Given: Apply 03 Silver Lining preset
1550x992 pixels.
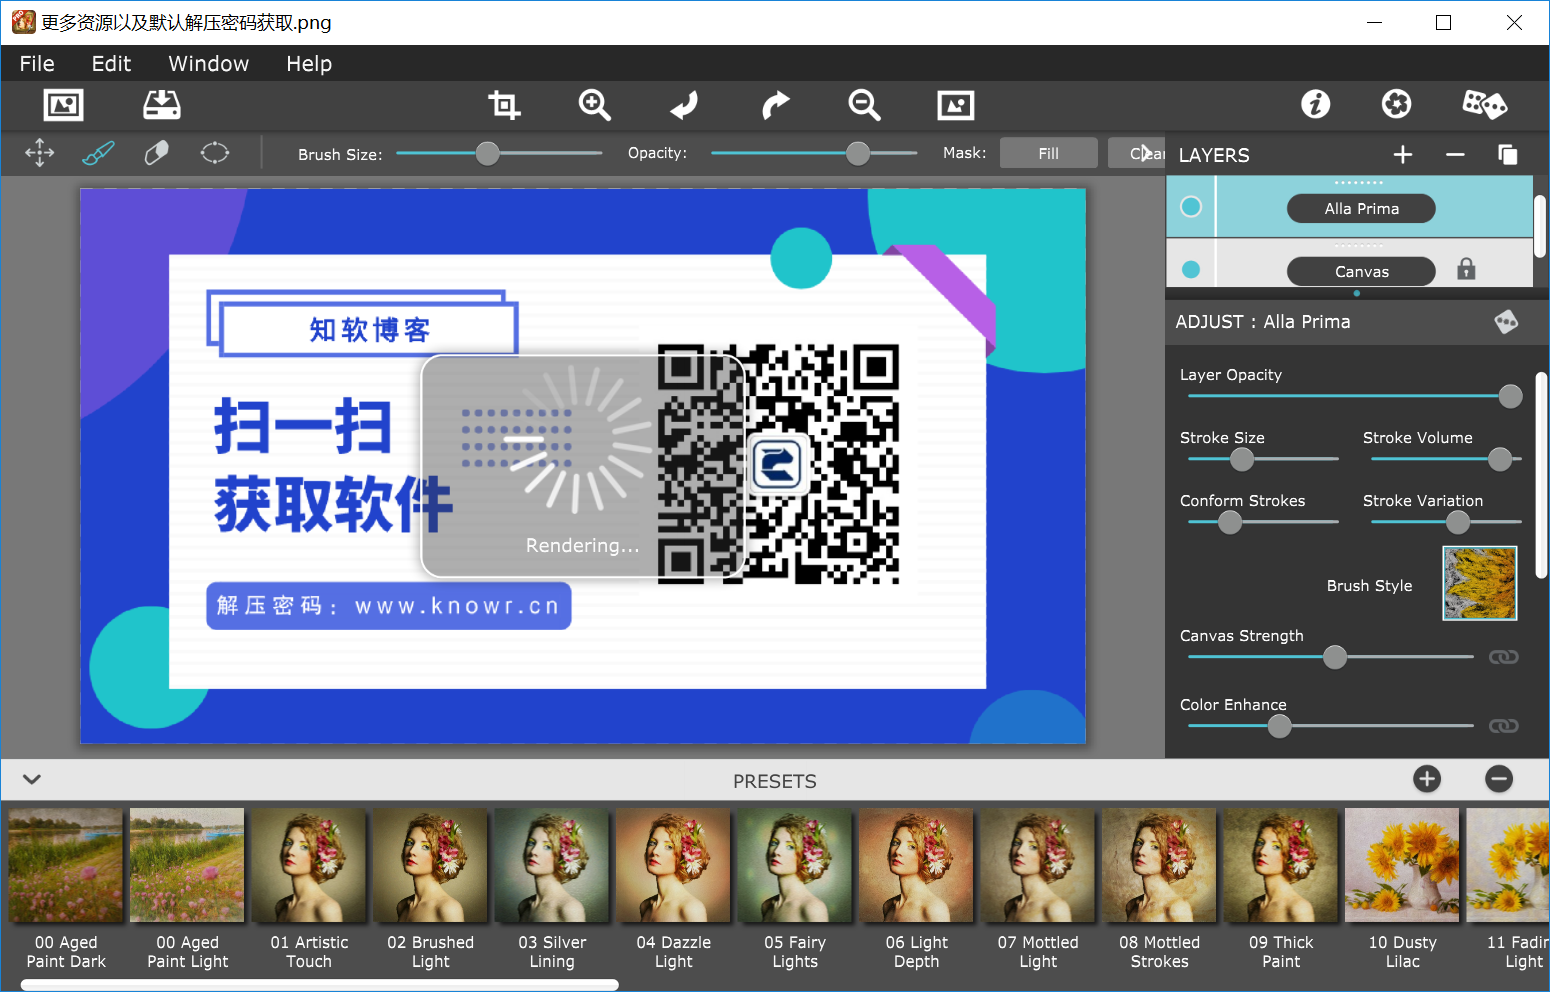Looking at the screenshot, I should coord(552,865).
